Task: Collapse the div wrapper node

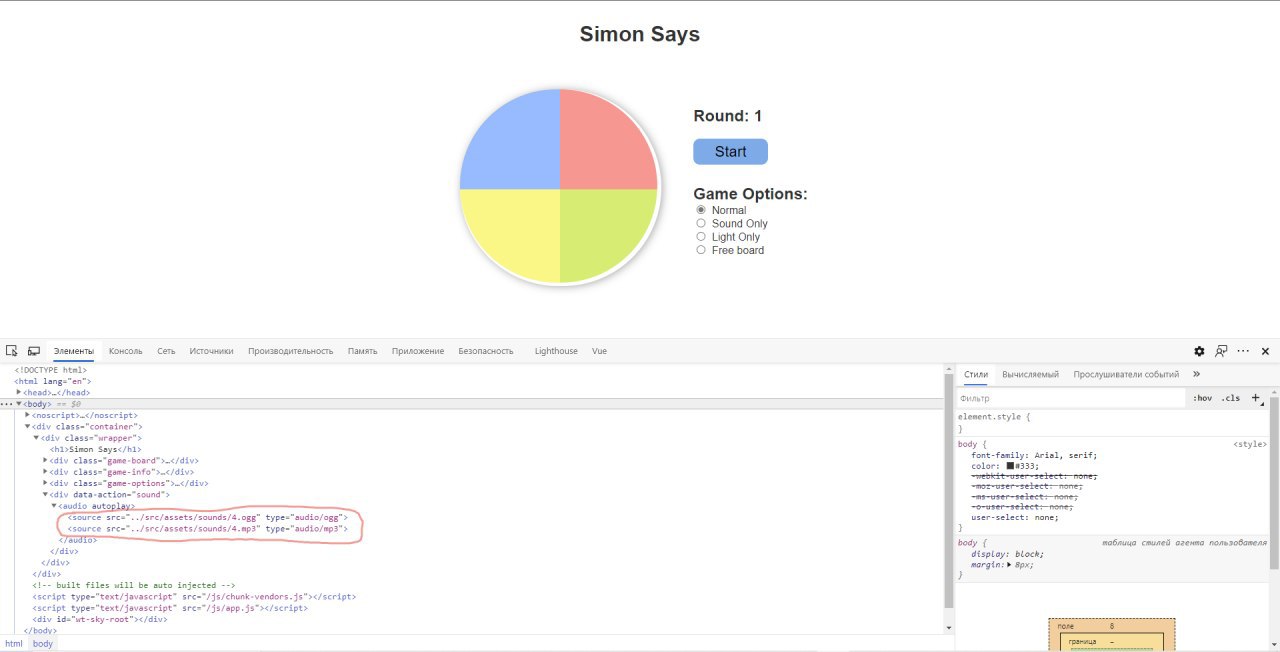Action: (x=37, y=438)
